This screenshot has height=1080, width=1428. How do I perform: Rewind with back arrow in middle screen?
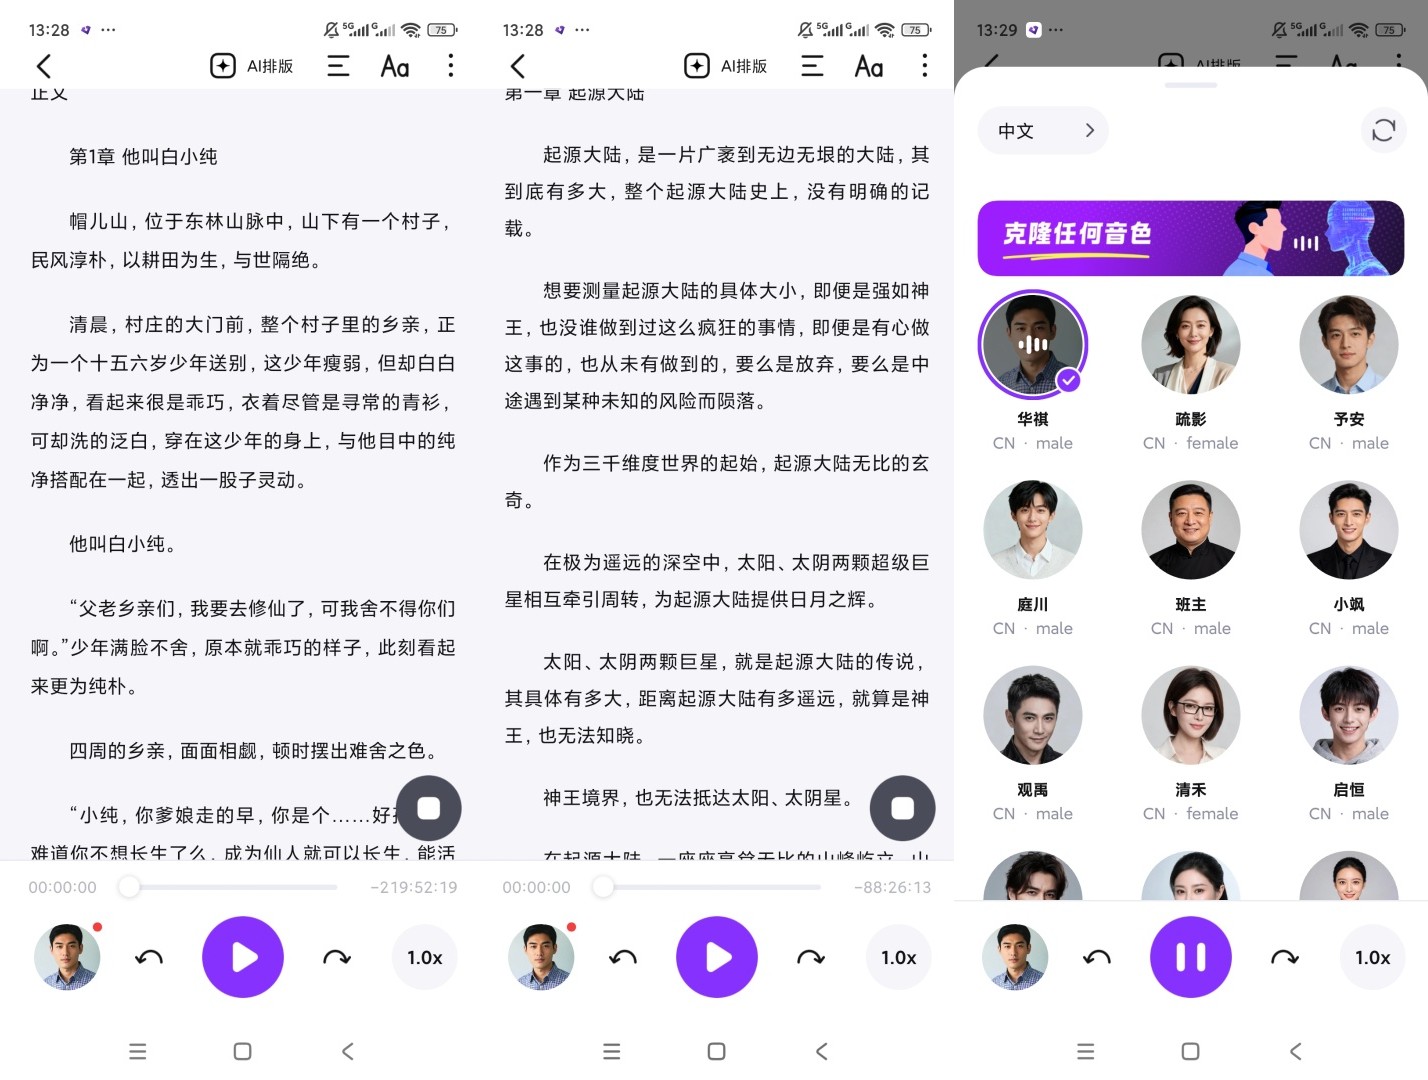pyautogui.click(x=623, y=958)
